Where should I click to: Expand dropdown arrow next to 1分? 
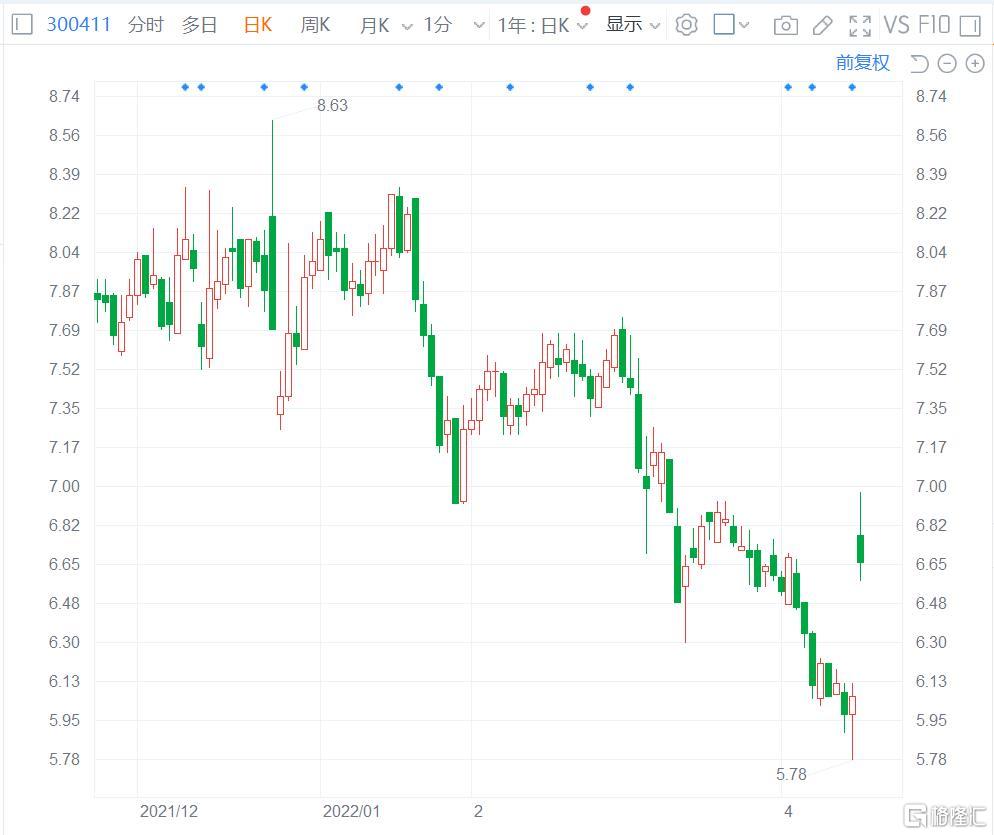pos(479,25)
